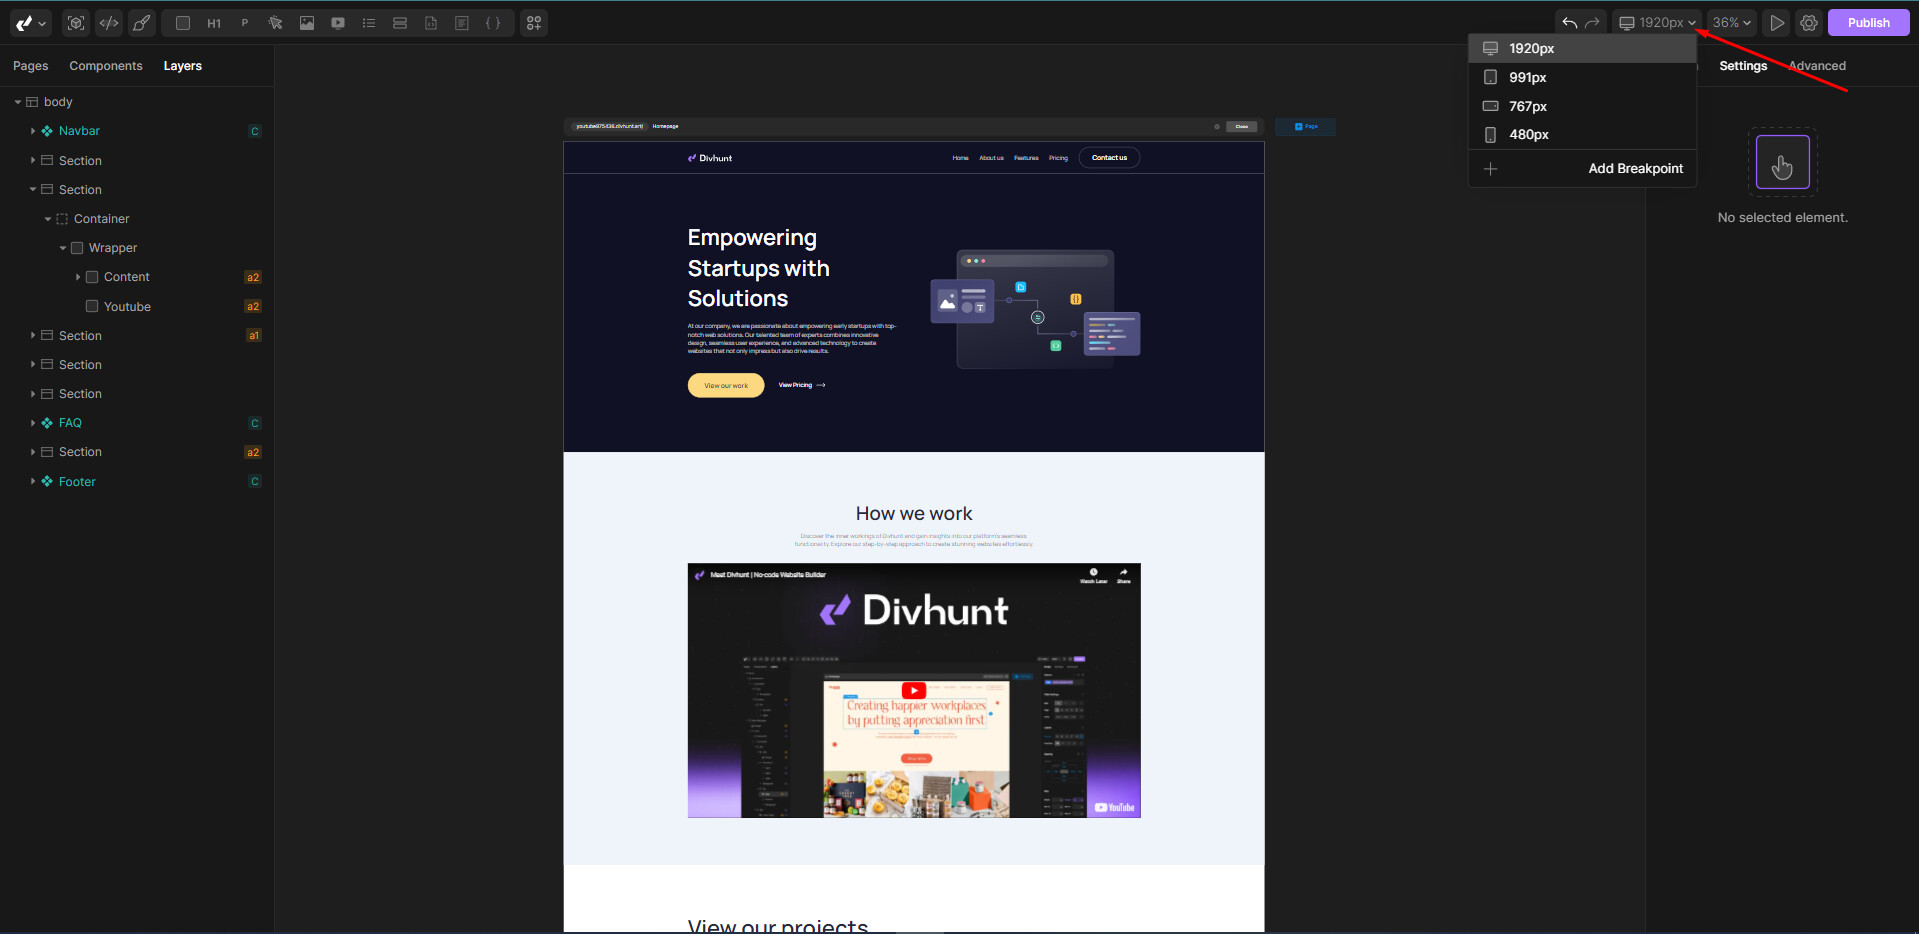Expand the Navbar layer

click(33, 131)
